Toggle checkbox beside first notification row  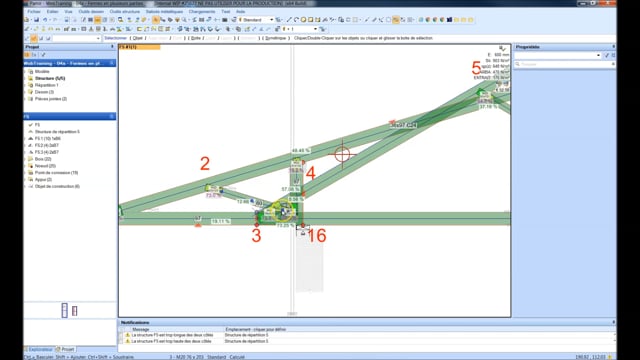[x=121, y=335]
